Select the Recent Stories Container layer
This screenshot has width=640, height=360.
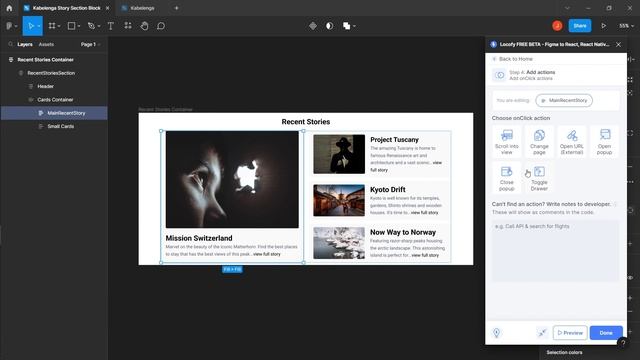point(54,60)
